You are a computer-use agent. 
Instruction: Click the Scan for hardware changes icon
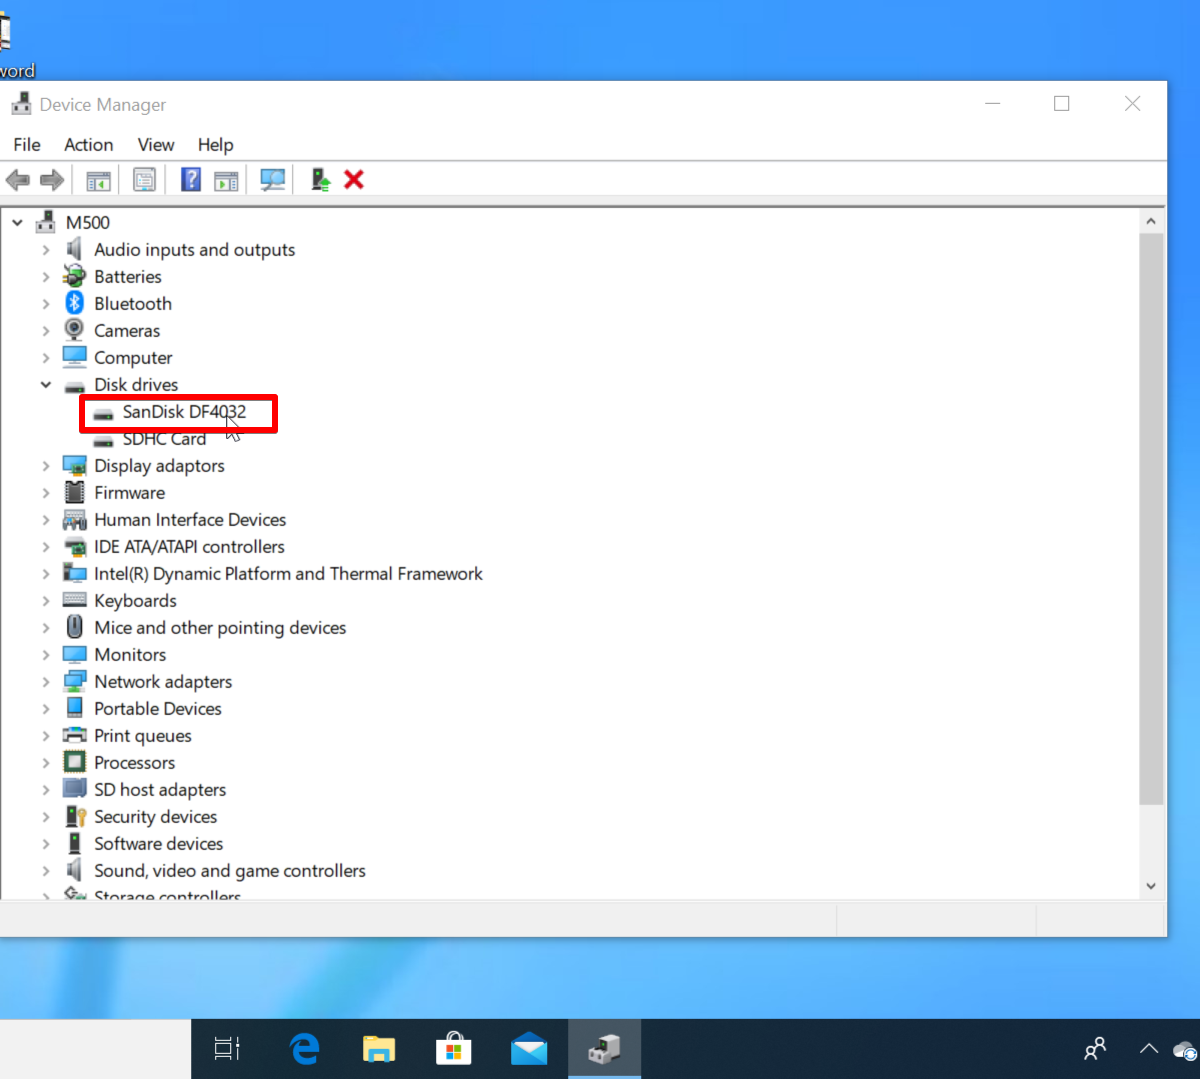point(272,180)
